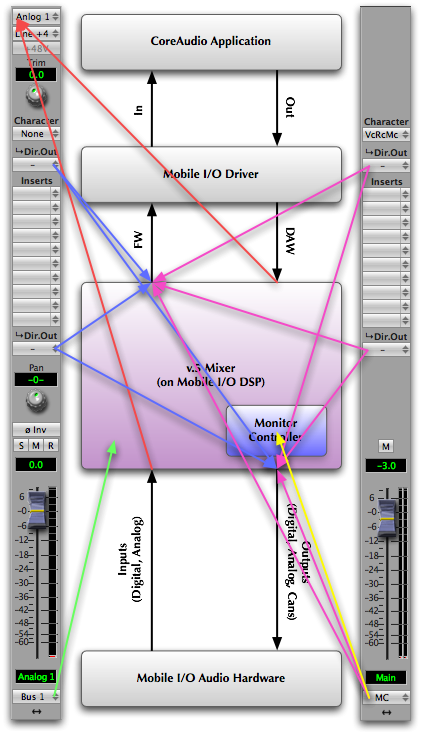Open the Line +4 input level dropdown
This screenshot has width=421, height=735.
click(36, 34)
